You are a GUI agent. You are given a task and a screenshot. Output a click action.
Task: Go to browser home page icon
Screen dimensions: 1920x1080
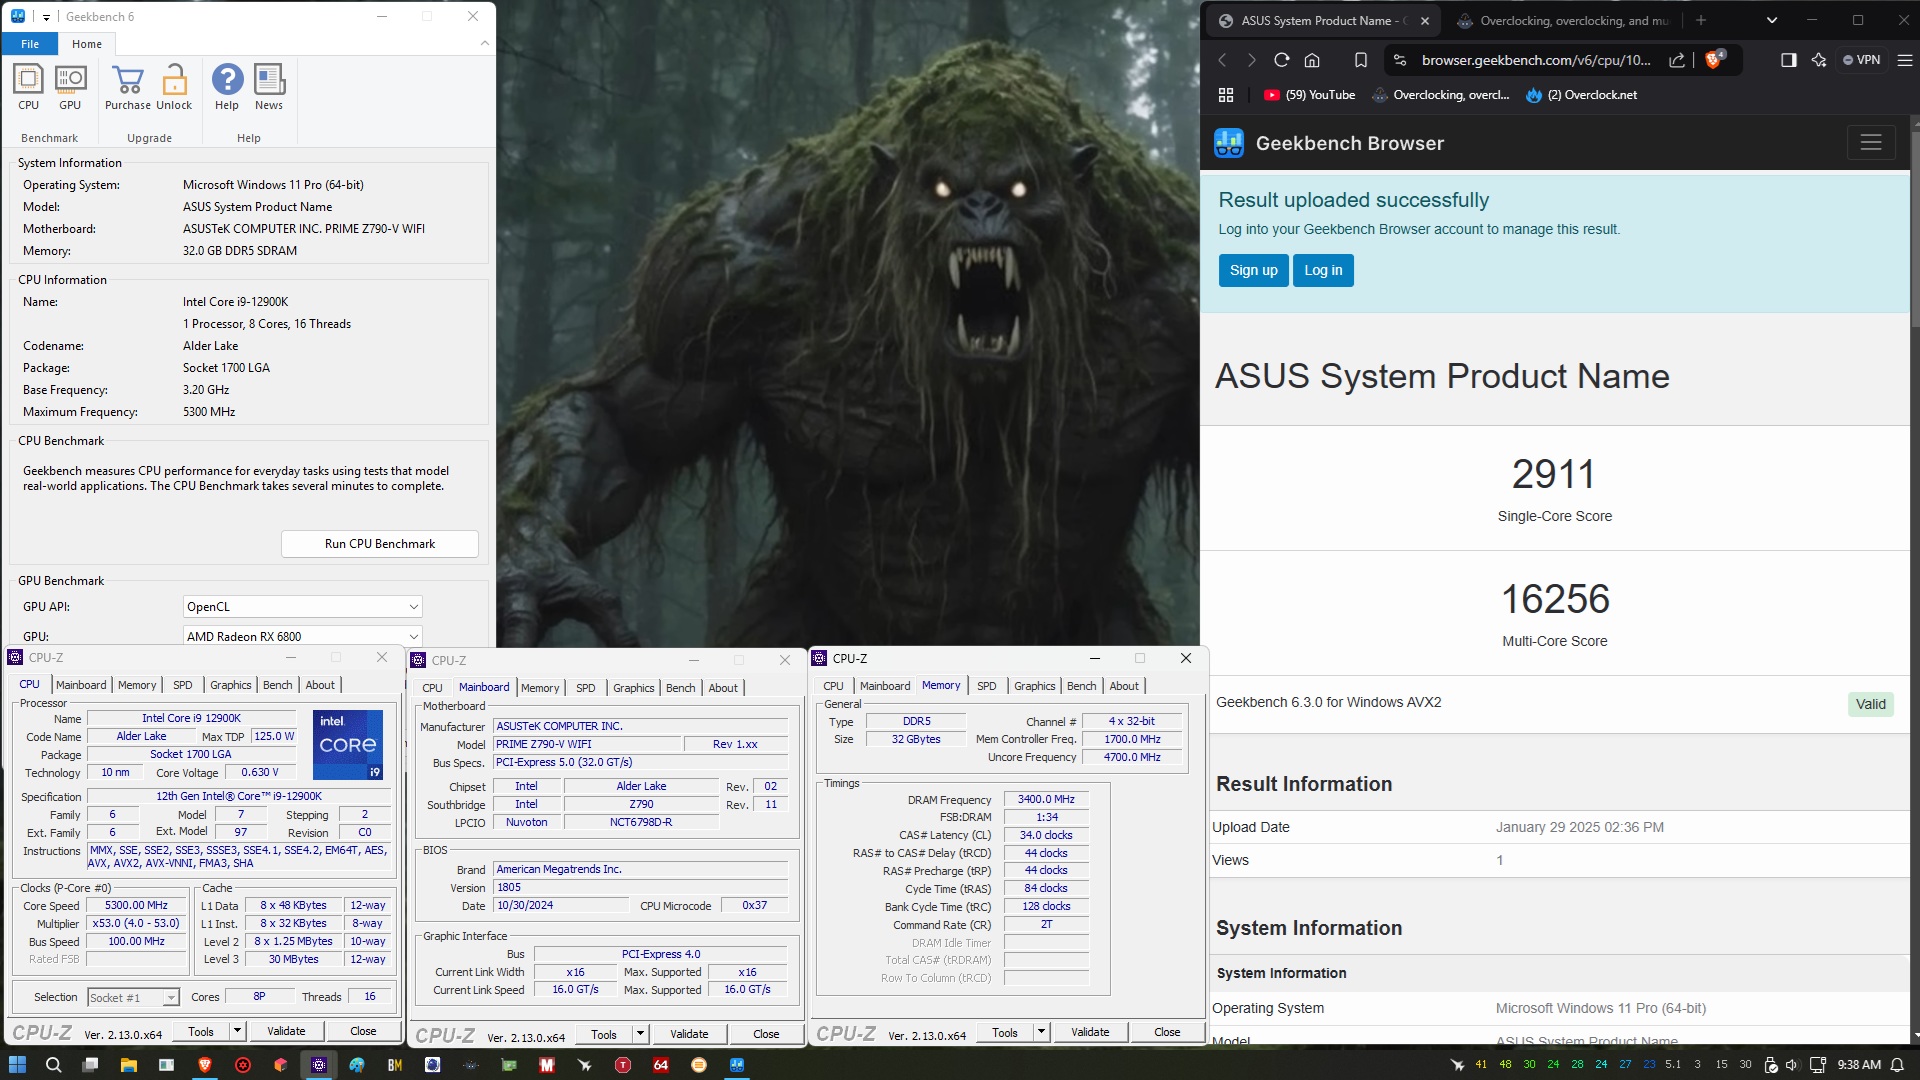pyautogui.click(x=1312, y=60)
